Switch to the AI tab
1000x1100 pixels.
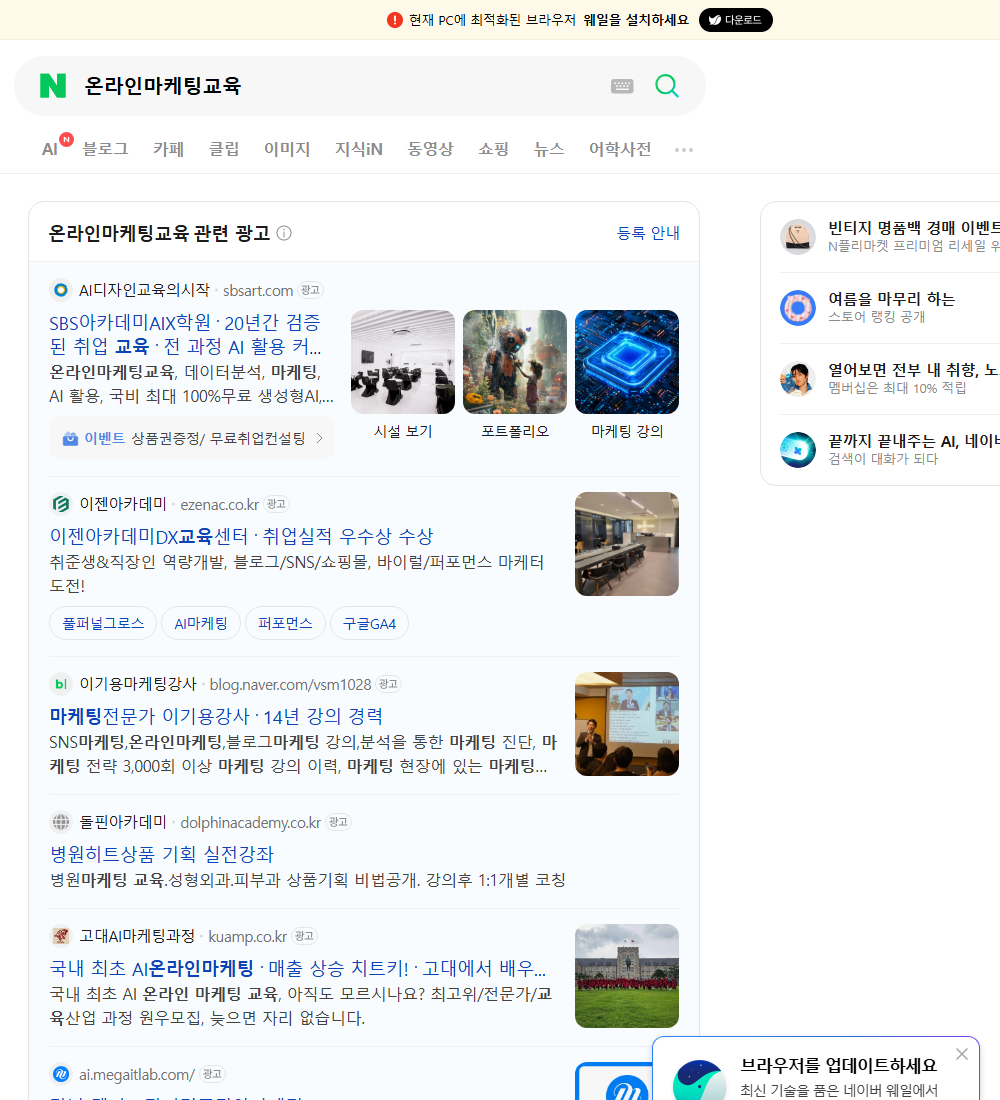50,149
